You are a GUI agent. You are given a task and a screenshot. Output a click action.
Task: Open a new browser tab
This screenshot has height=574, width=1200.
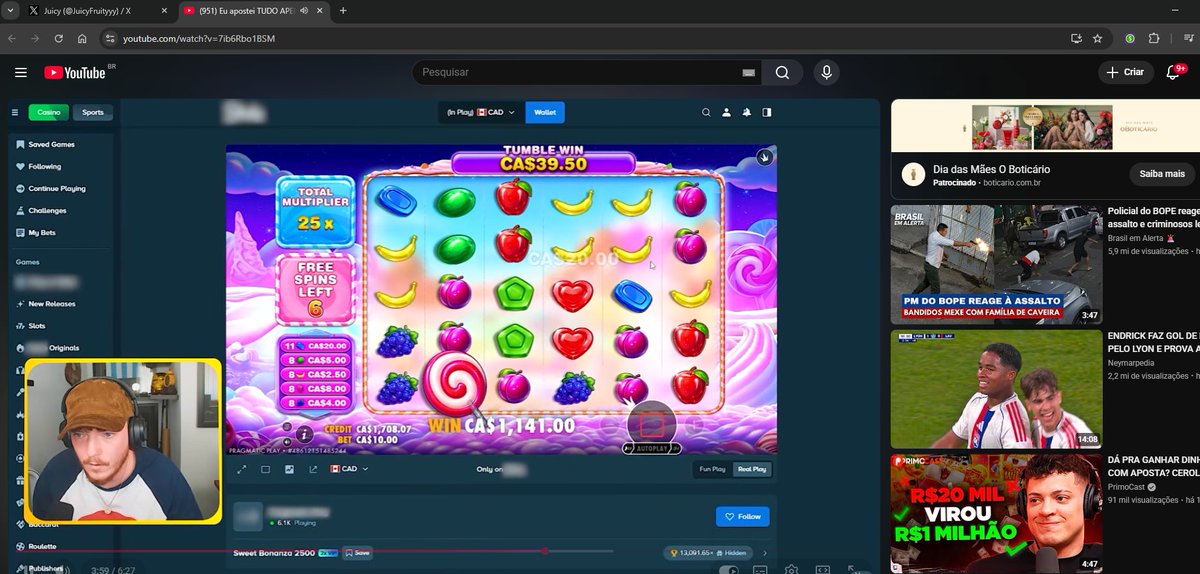pos(343,10)
